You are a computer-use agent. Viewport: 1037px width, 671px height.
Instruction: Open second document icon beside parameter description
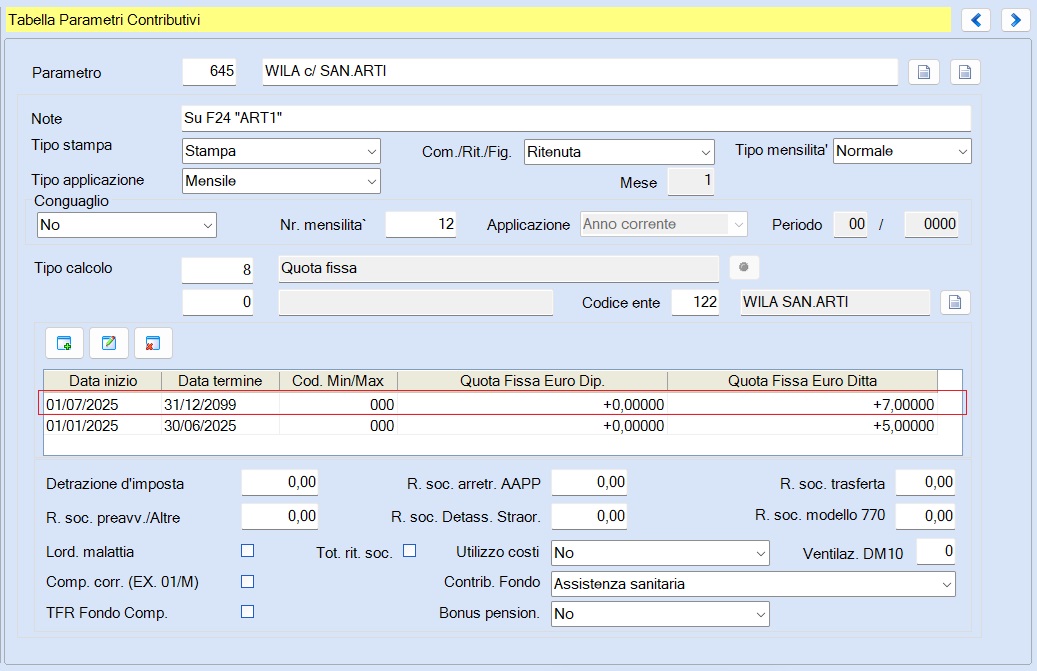[965, 72]
